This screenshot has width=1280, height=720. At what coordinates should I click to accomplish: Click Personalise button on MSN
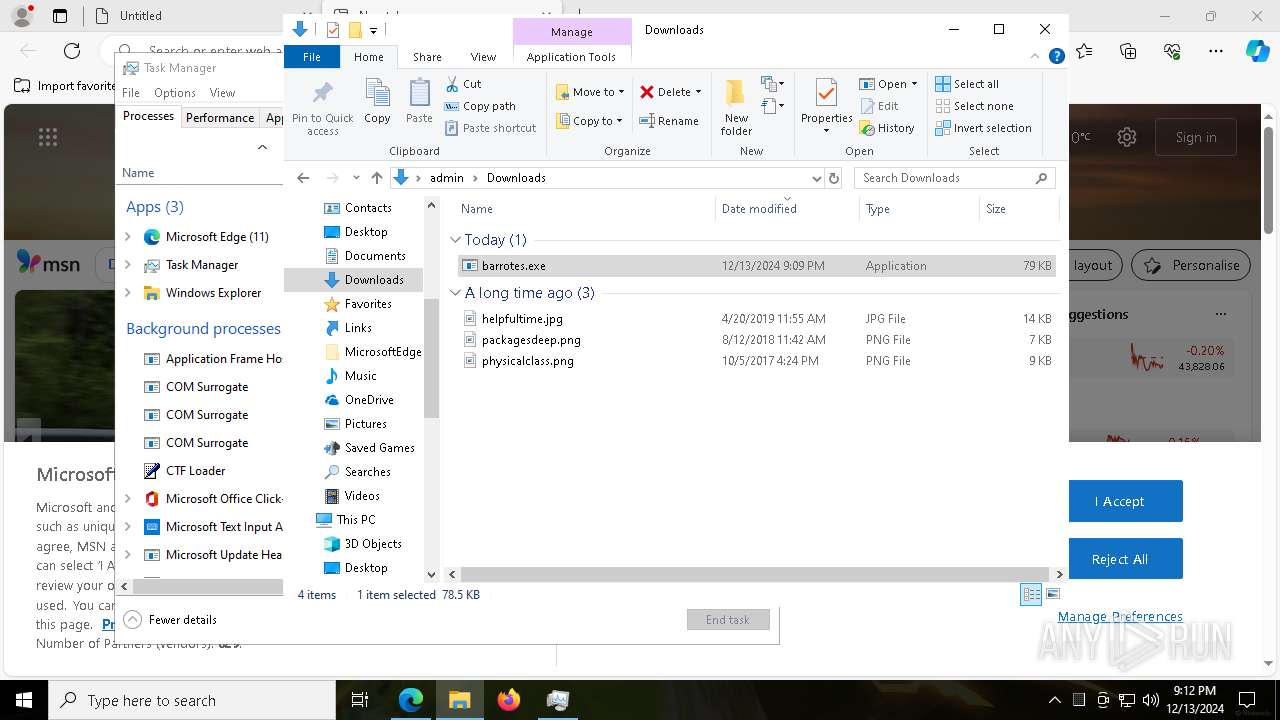coord(1192,265)
